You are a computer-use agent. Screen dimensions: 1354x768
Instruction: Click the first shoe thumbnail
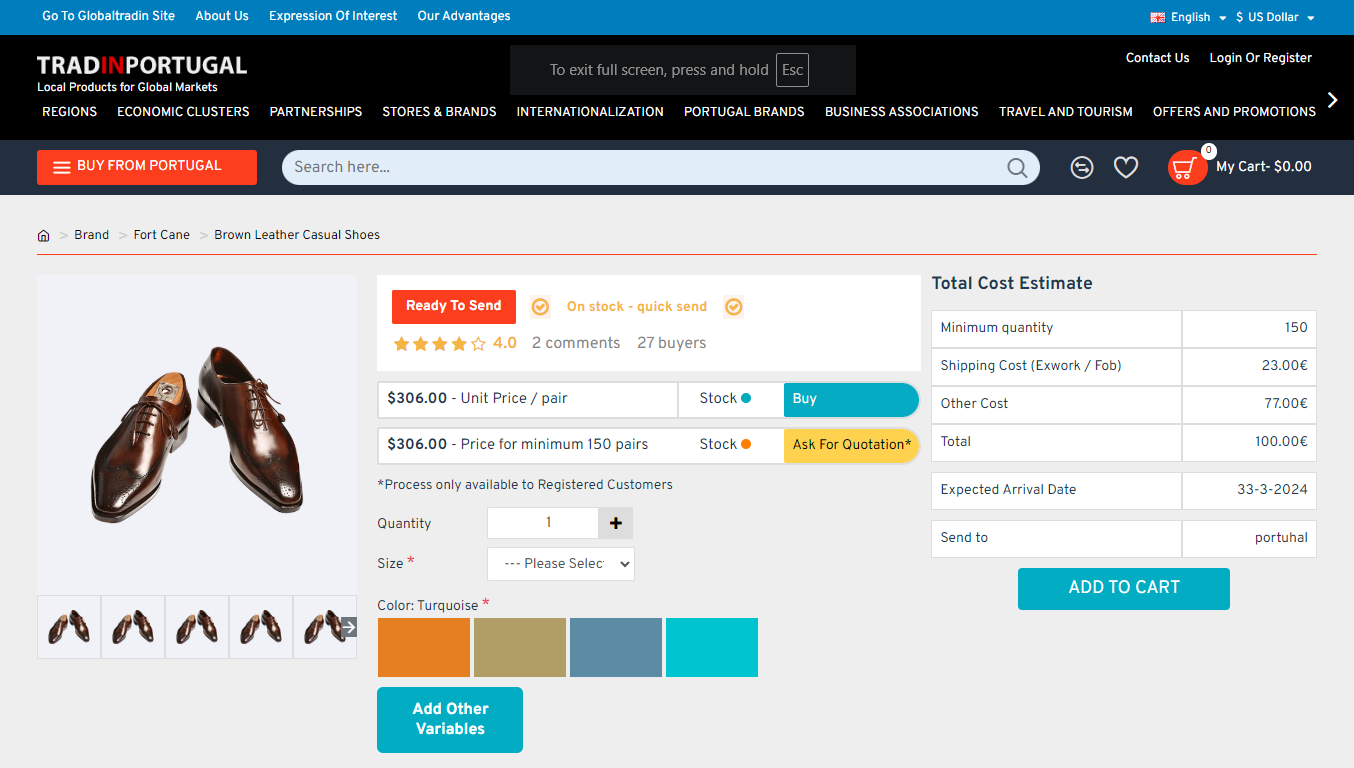point(69,627)
